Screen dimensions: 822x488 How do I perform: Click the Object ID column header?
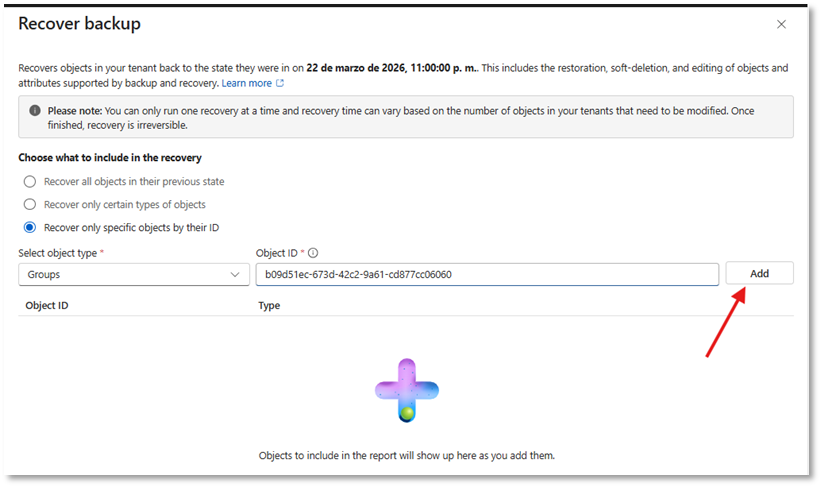pyautogui.click(x=47, y=305)
